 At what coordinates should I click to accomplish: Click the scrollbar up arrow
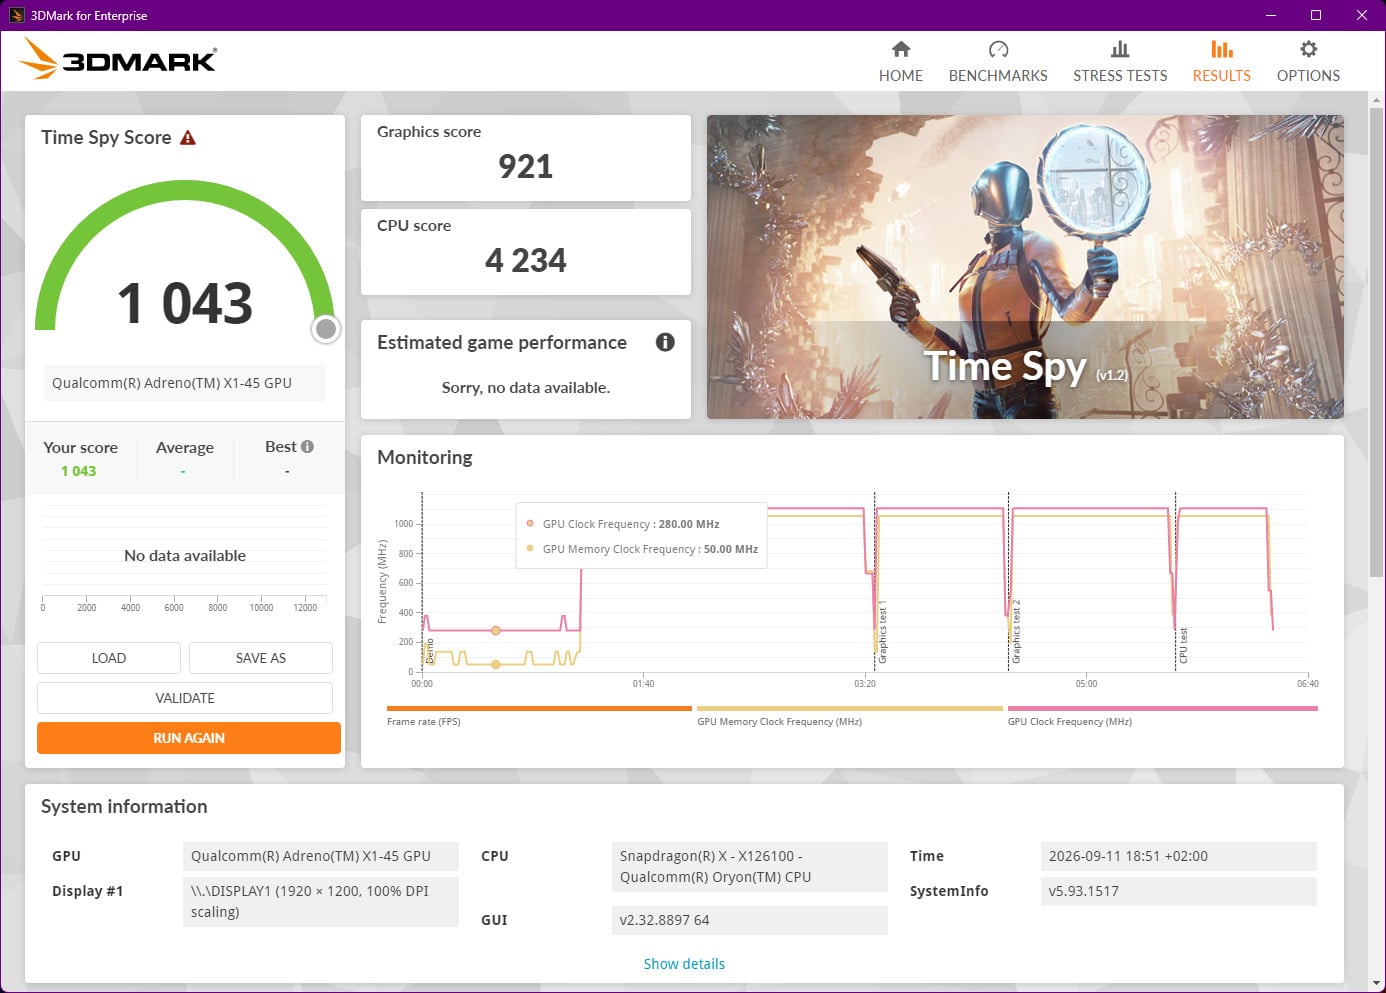coord(1376,100)
